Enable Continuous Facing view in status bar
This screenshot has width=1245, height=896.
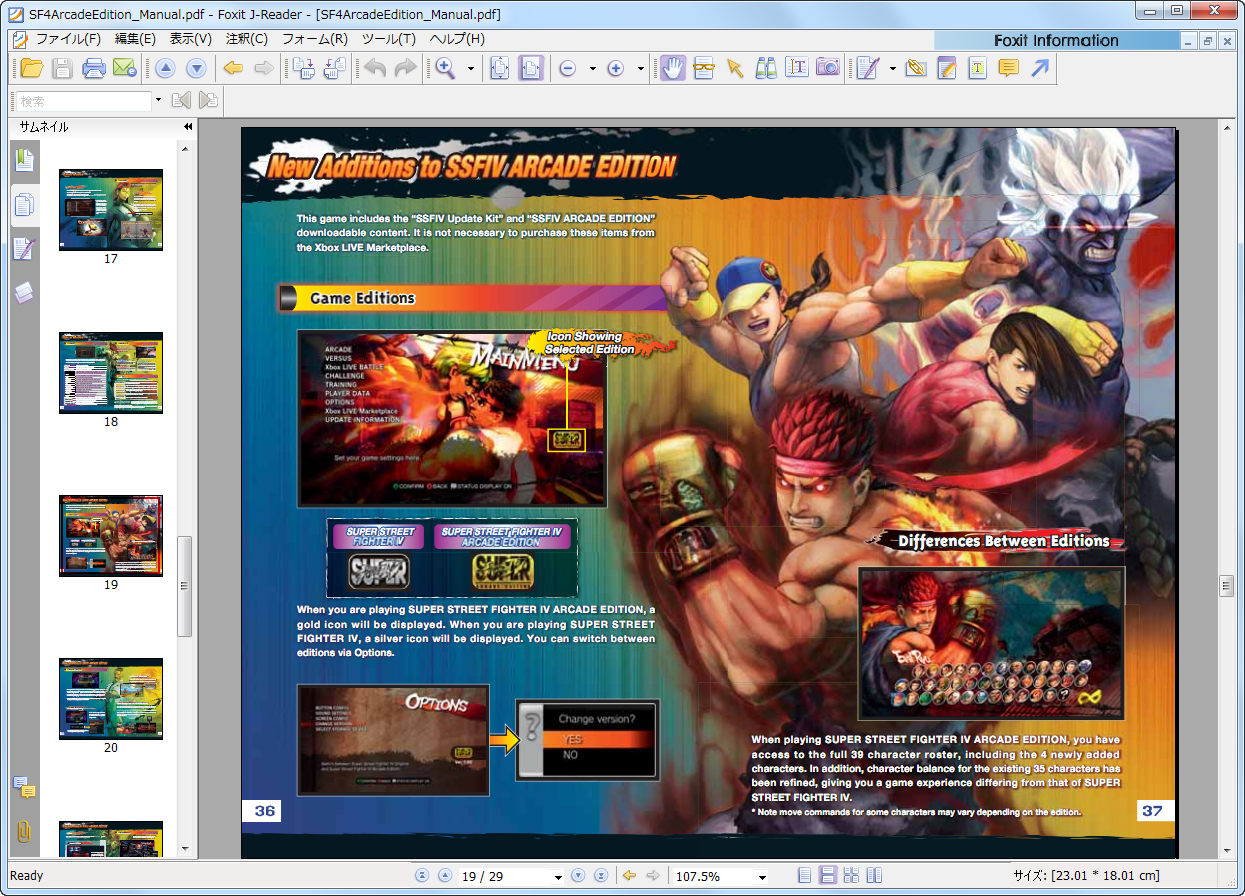coord(851,876)
